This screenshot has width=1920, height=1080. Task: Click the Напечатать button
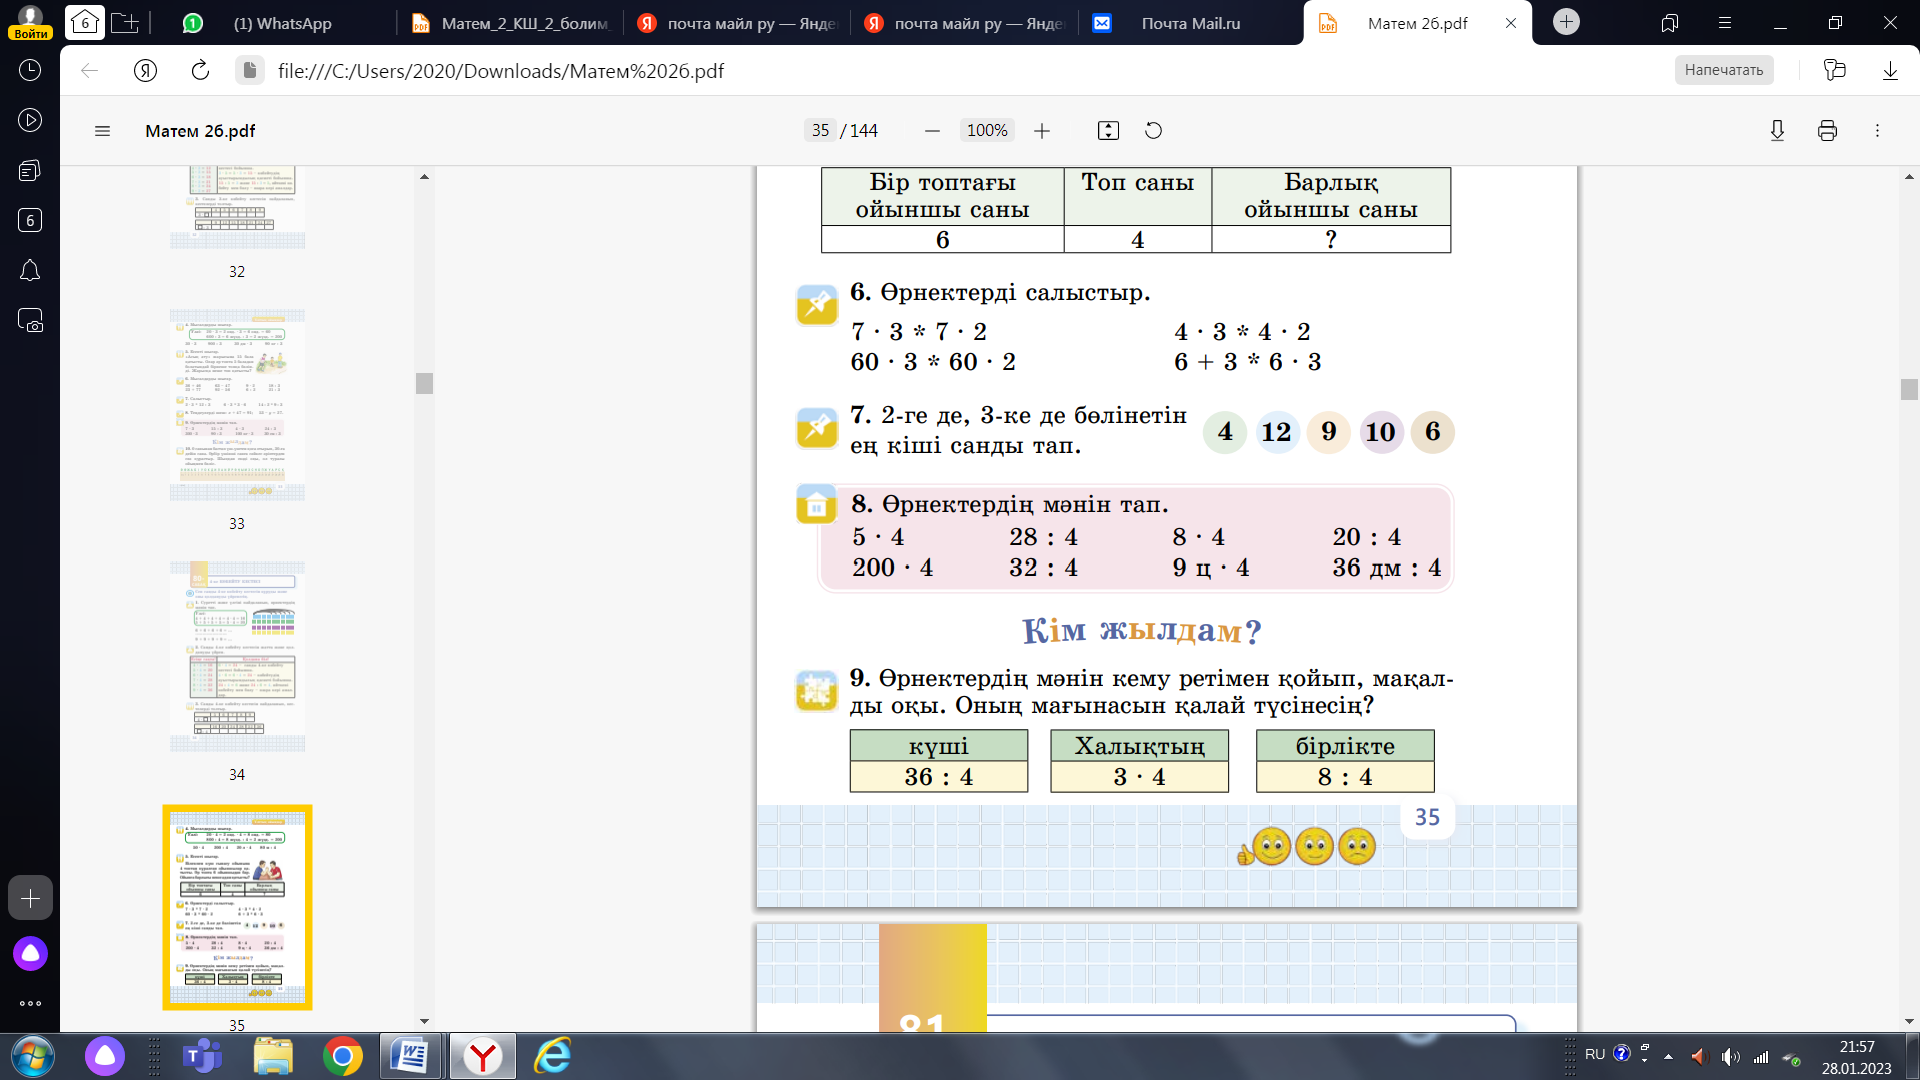click(x=1723, y=70)
